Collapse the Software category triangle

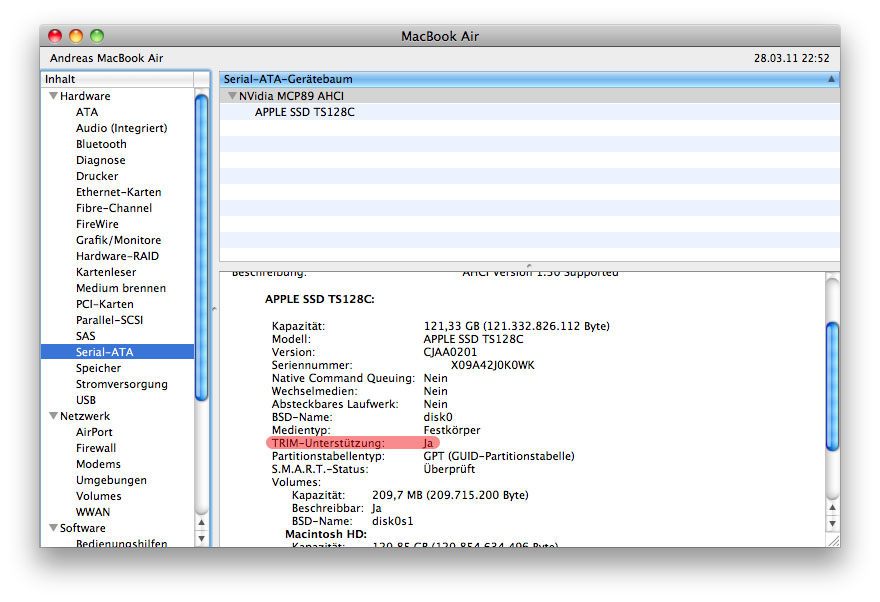point(53,527)
